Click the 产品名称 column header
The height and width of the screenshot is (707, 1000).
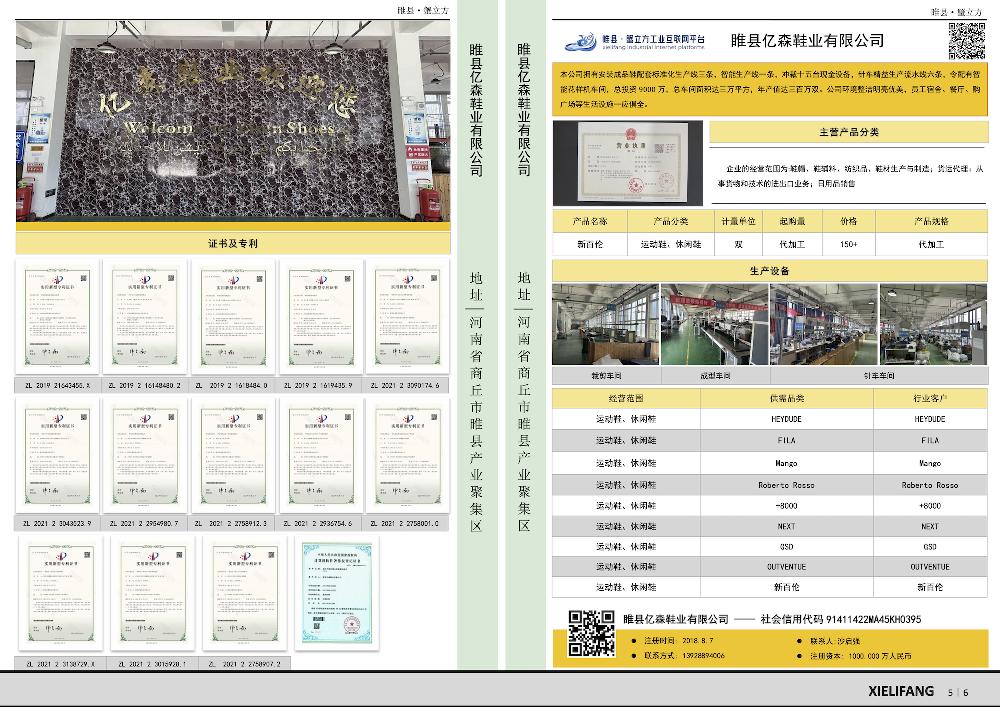click(x=590, y=221)
